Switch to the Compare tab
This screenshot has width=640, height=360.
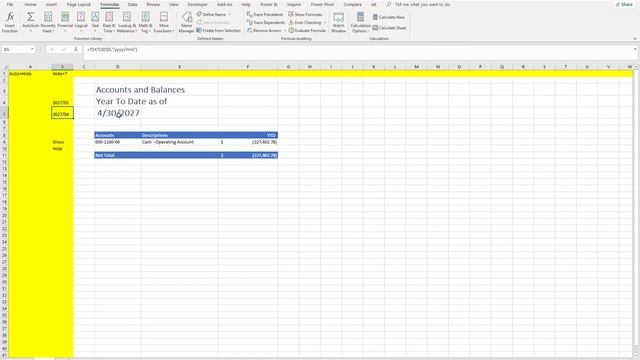[353, 4]
